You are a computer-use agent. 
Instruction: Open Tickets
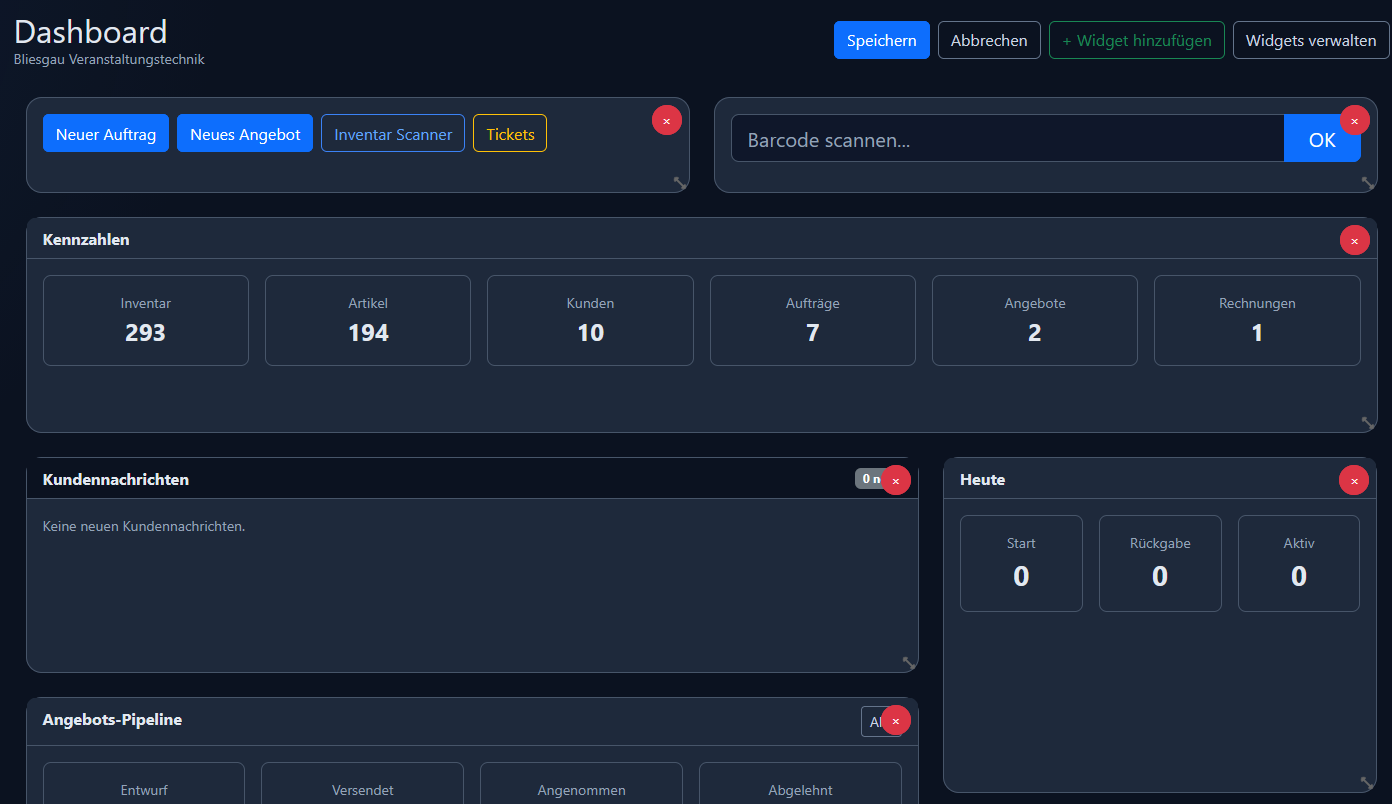(510, 134)
